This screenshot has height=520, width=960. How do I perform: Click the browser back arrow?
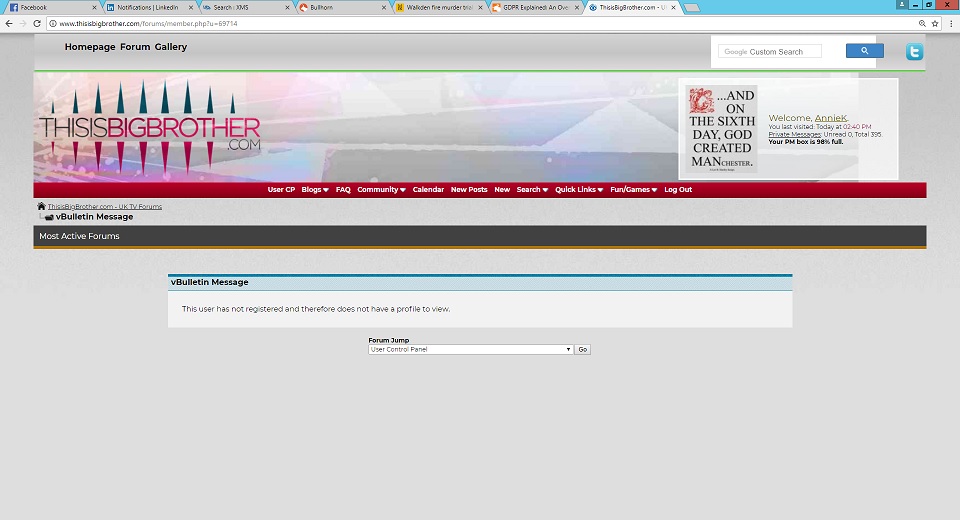coord(9,23)
